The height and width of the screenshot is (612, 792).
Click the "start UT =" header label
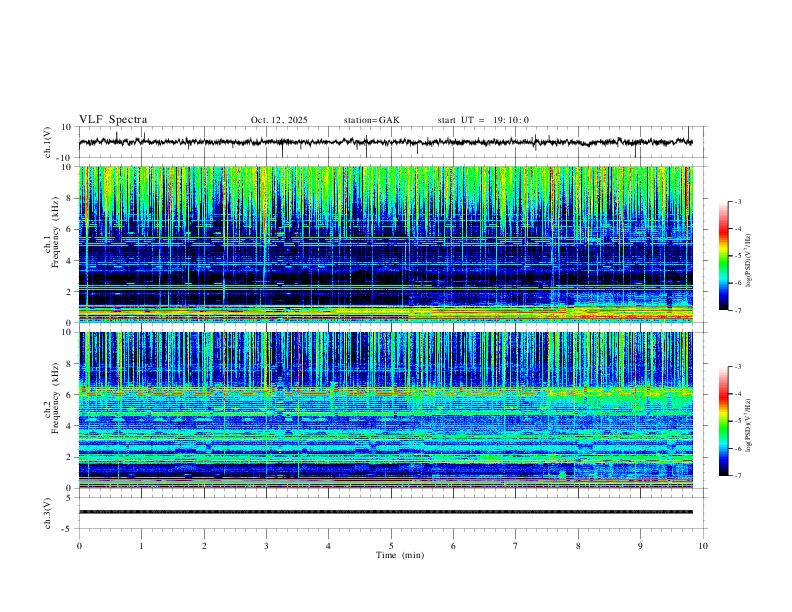point(461,120)
